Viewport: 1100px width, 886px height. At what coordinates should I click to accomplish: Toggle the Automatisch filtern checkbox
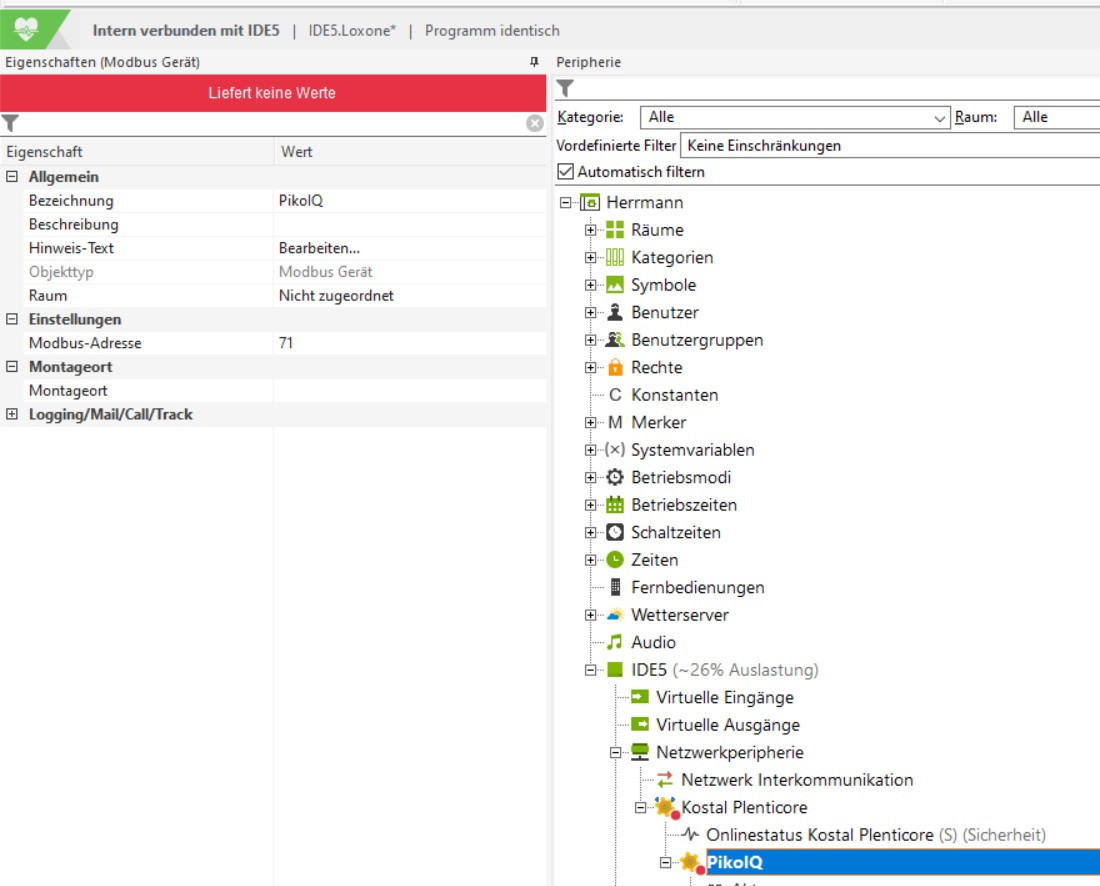pos(566,172)
